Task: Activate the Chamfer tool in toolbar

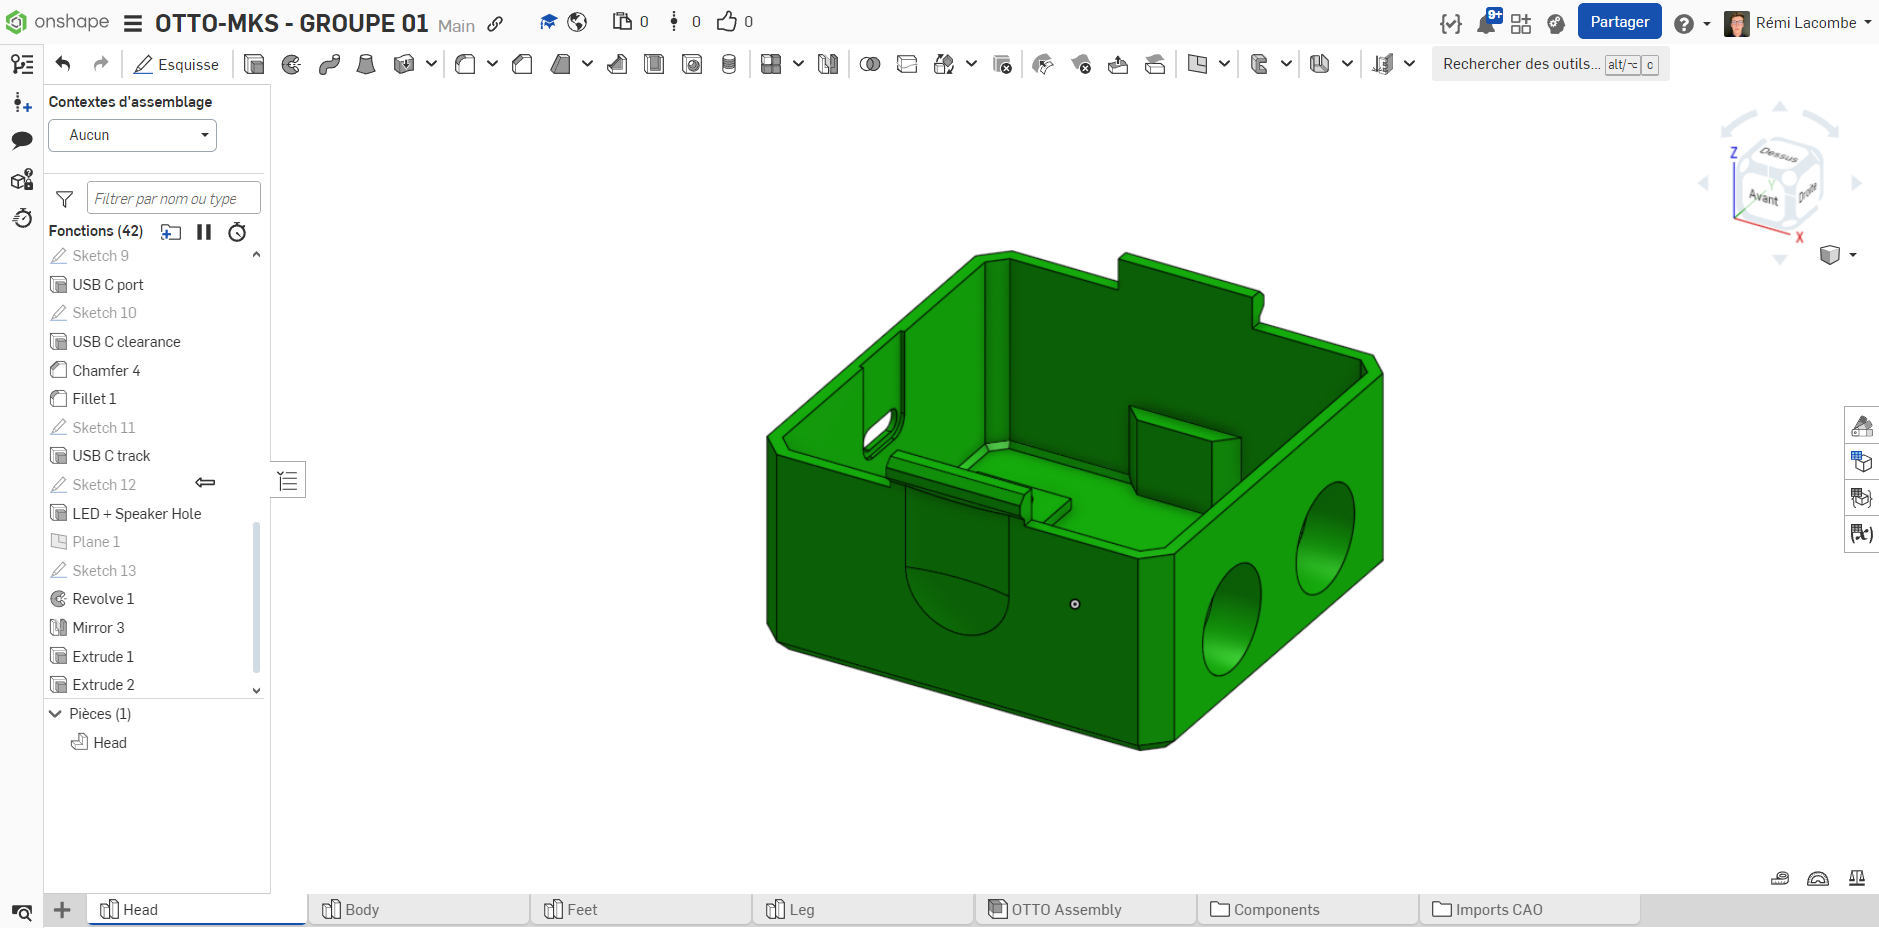Action: click(522, 65)
